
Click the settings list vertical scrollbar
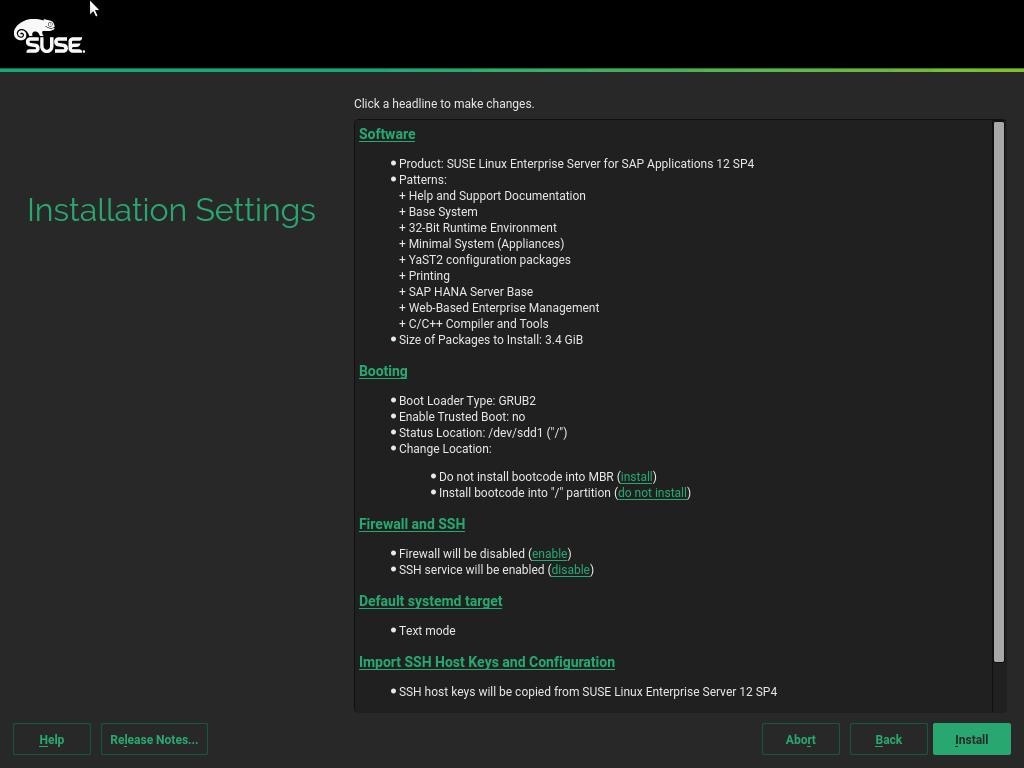click(x=999, y=392)
